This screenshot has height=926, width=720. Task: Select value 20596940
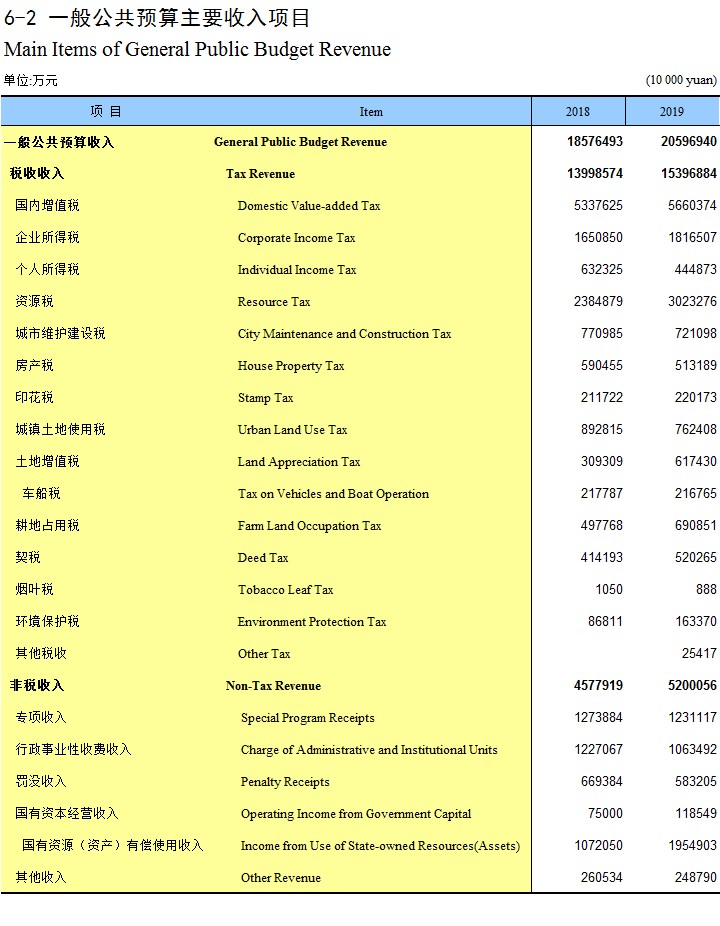click(x=689, y=142)
